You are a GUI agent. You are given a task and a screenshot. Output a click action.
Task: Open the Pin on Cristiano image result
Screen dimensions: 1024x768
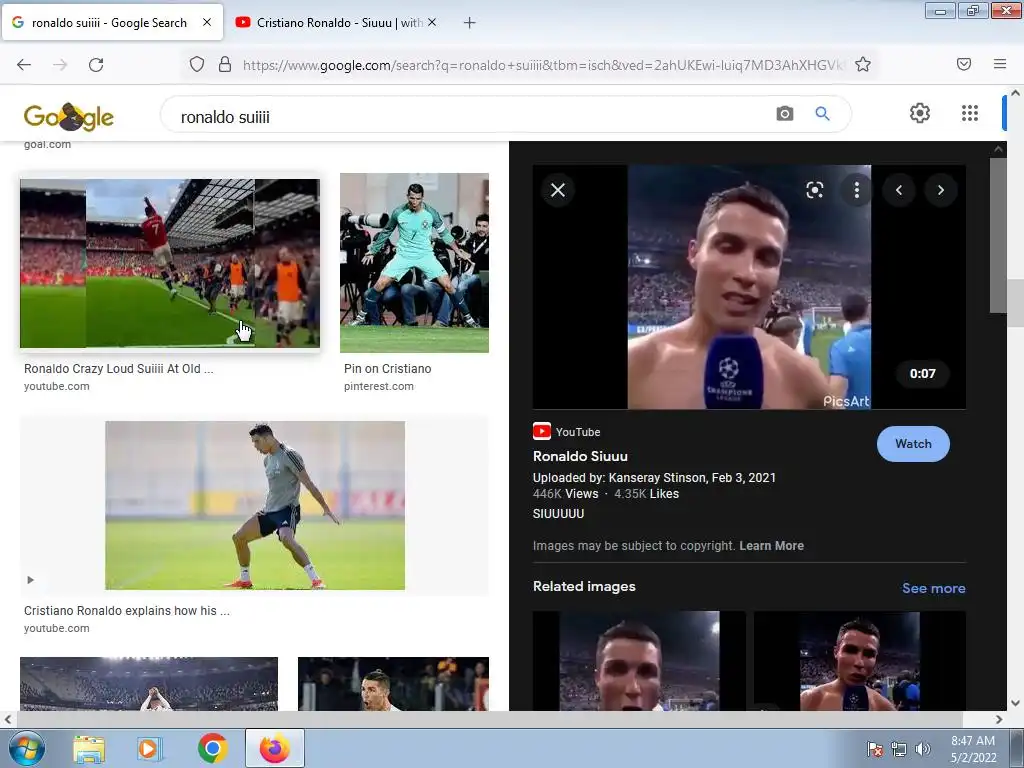(x=414, y=263)
